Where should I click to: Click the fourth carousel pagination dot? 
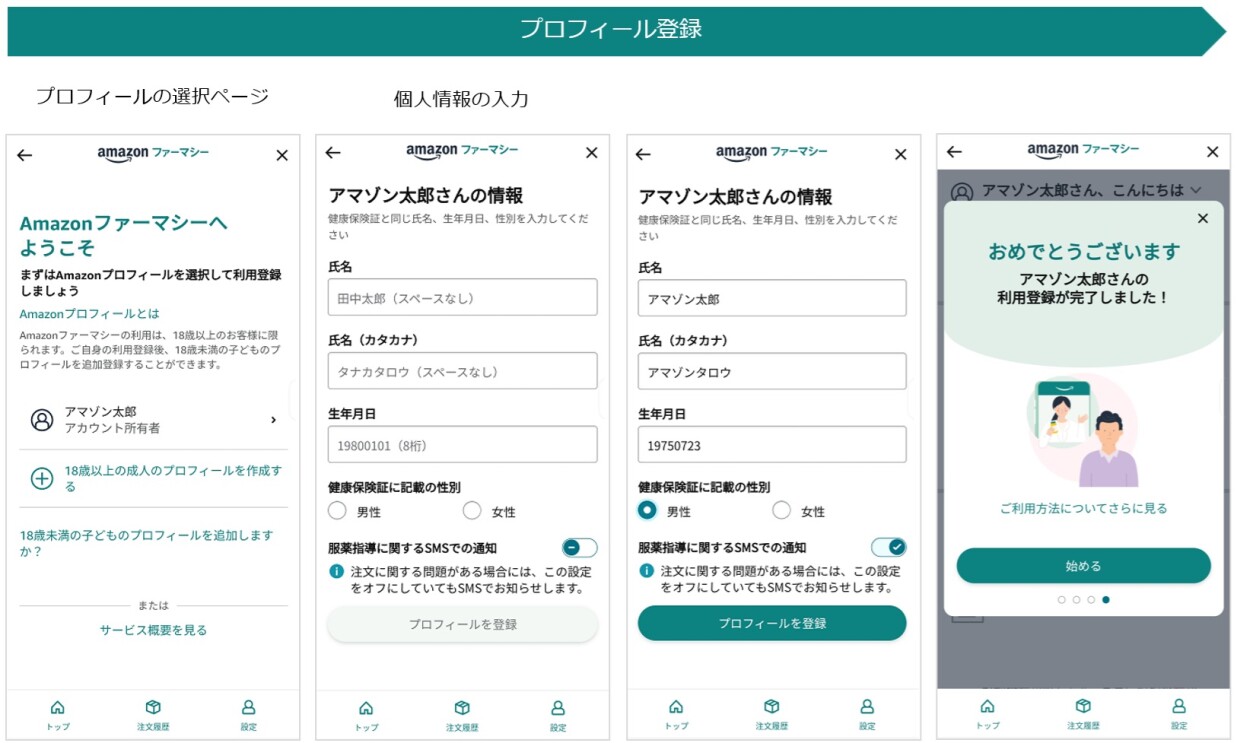click(1106, 600)
